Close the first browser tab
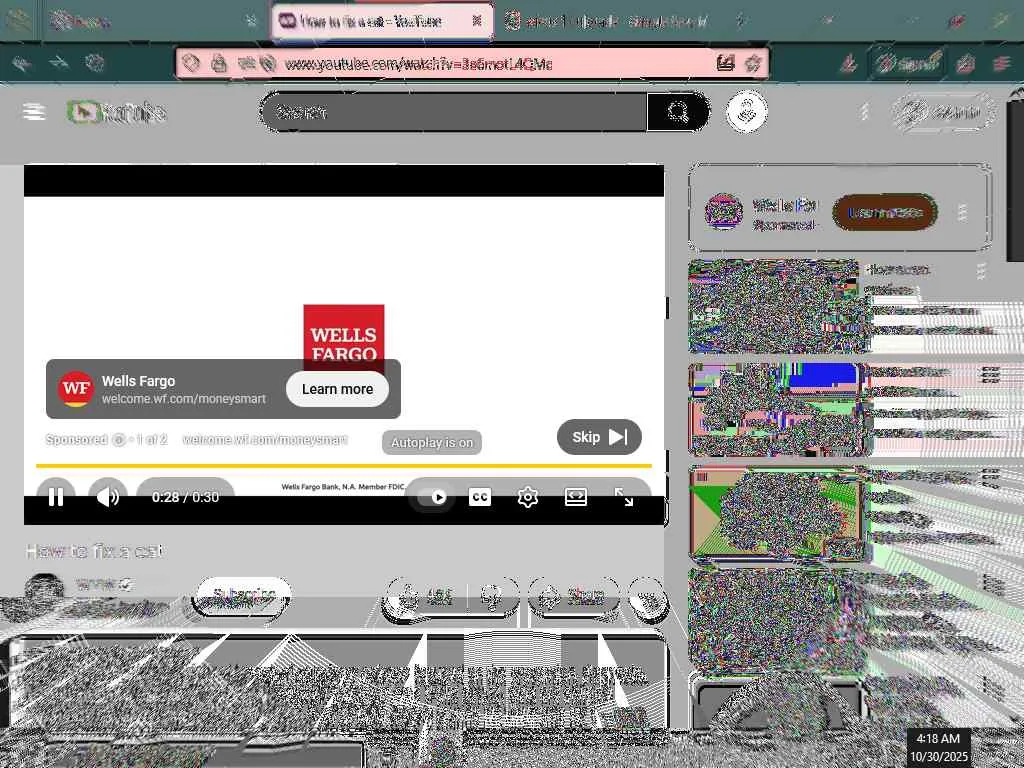 [x=251, y=21]
